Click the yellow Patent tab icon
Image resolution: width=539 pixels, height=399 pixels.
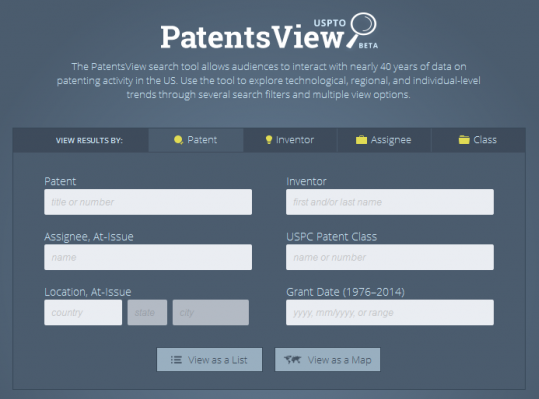178,140
